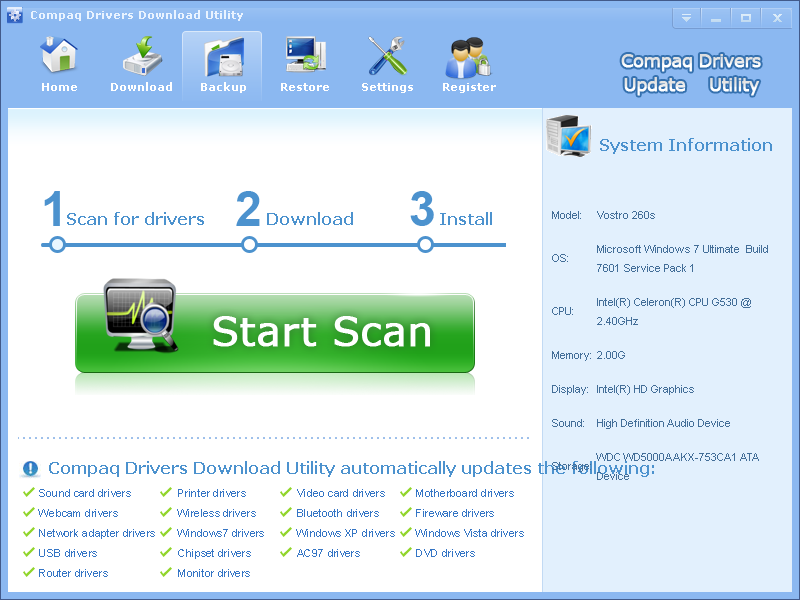Click the Register icon

pos(468,55)
